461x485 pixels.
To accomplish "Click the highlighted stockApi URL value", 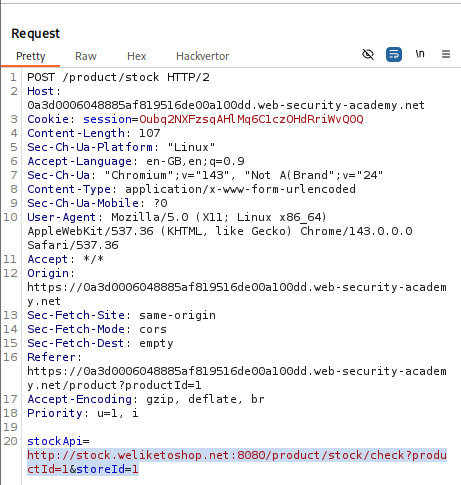I will (x=237, y=462).
